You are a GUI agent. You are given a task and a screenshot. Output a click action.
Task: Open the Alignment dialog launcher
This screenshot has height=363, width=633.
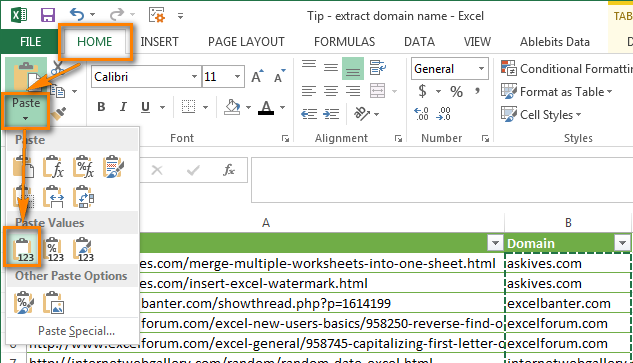click(398, 139)
